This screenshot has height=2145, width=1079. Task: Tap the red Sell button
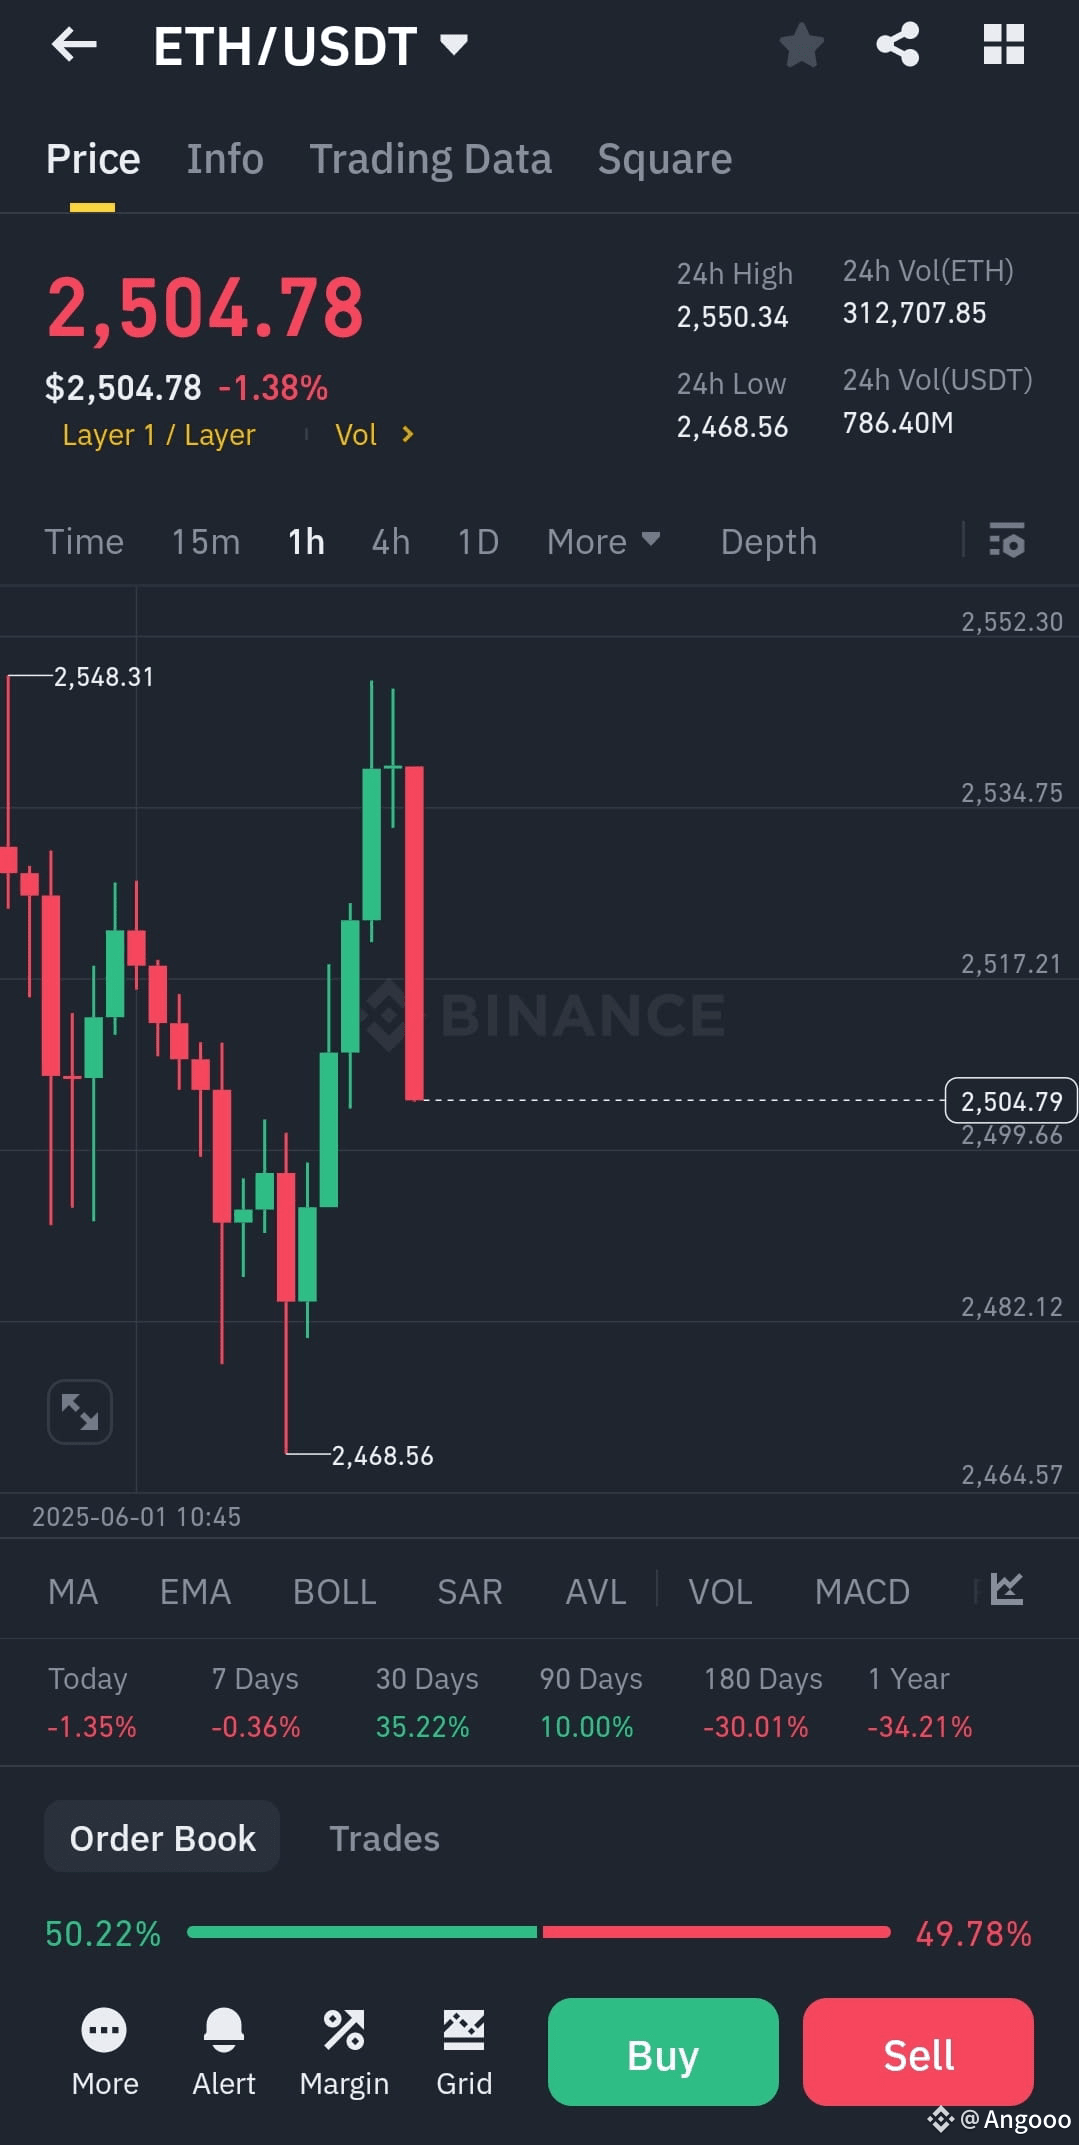click(x=918, y=2052)
